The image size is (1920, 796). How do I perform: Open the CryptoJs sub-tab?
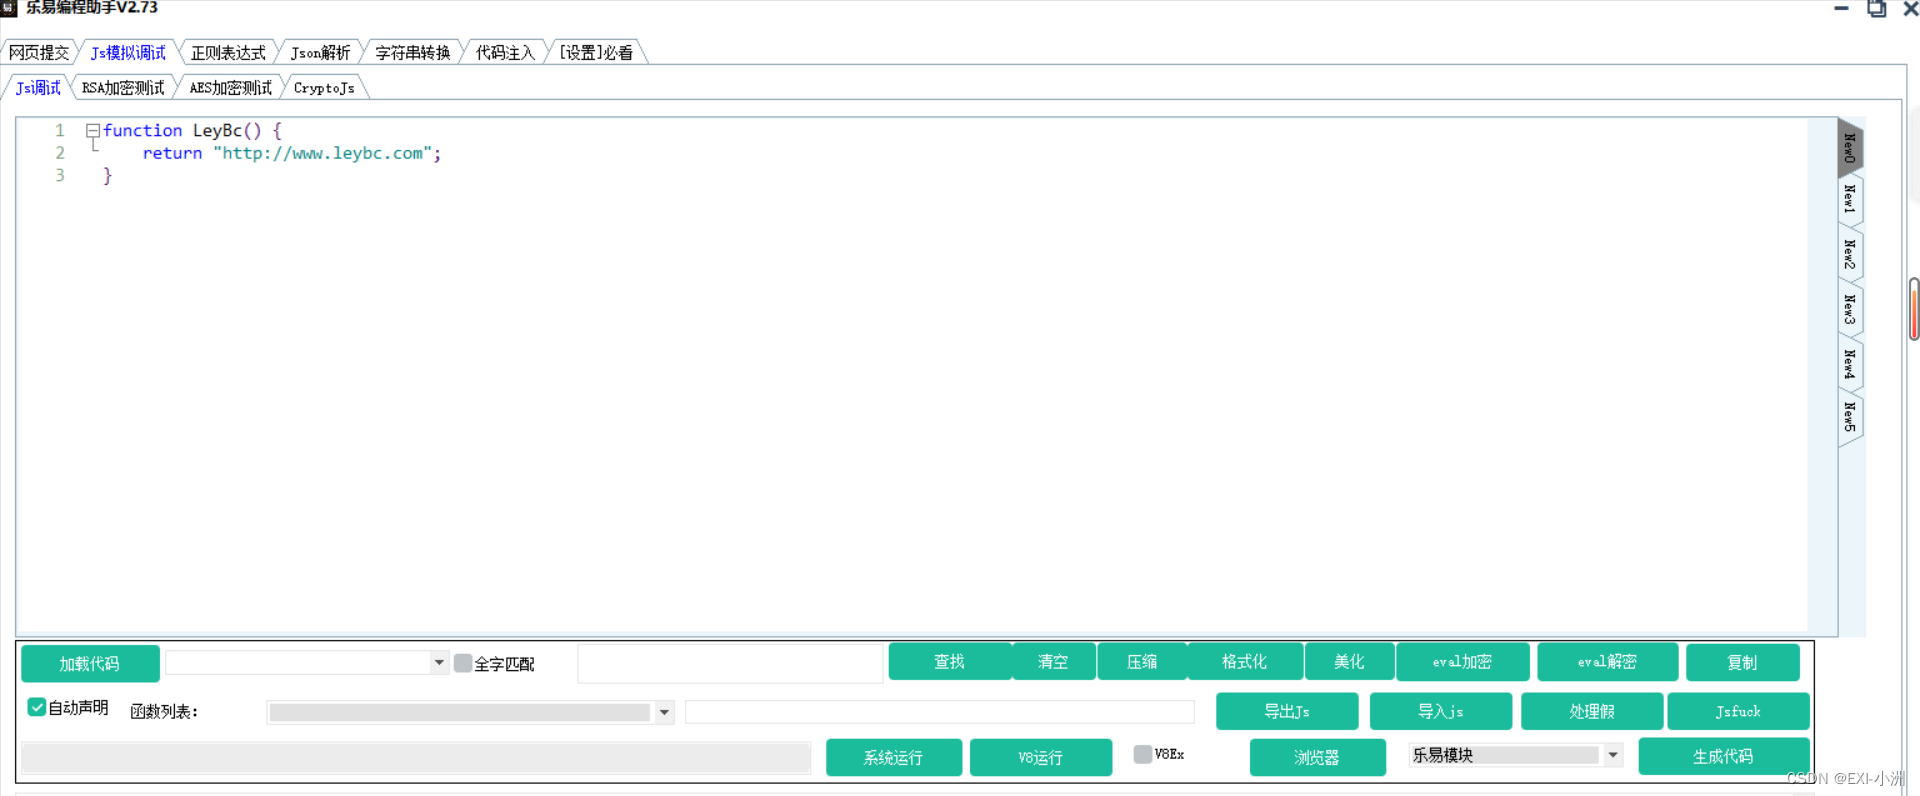click(324, 88)
